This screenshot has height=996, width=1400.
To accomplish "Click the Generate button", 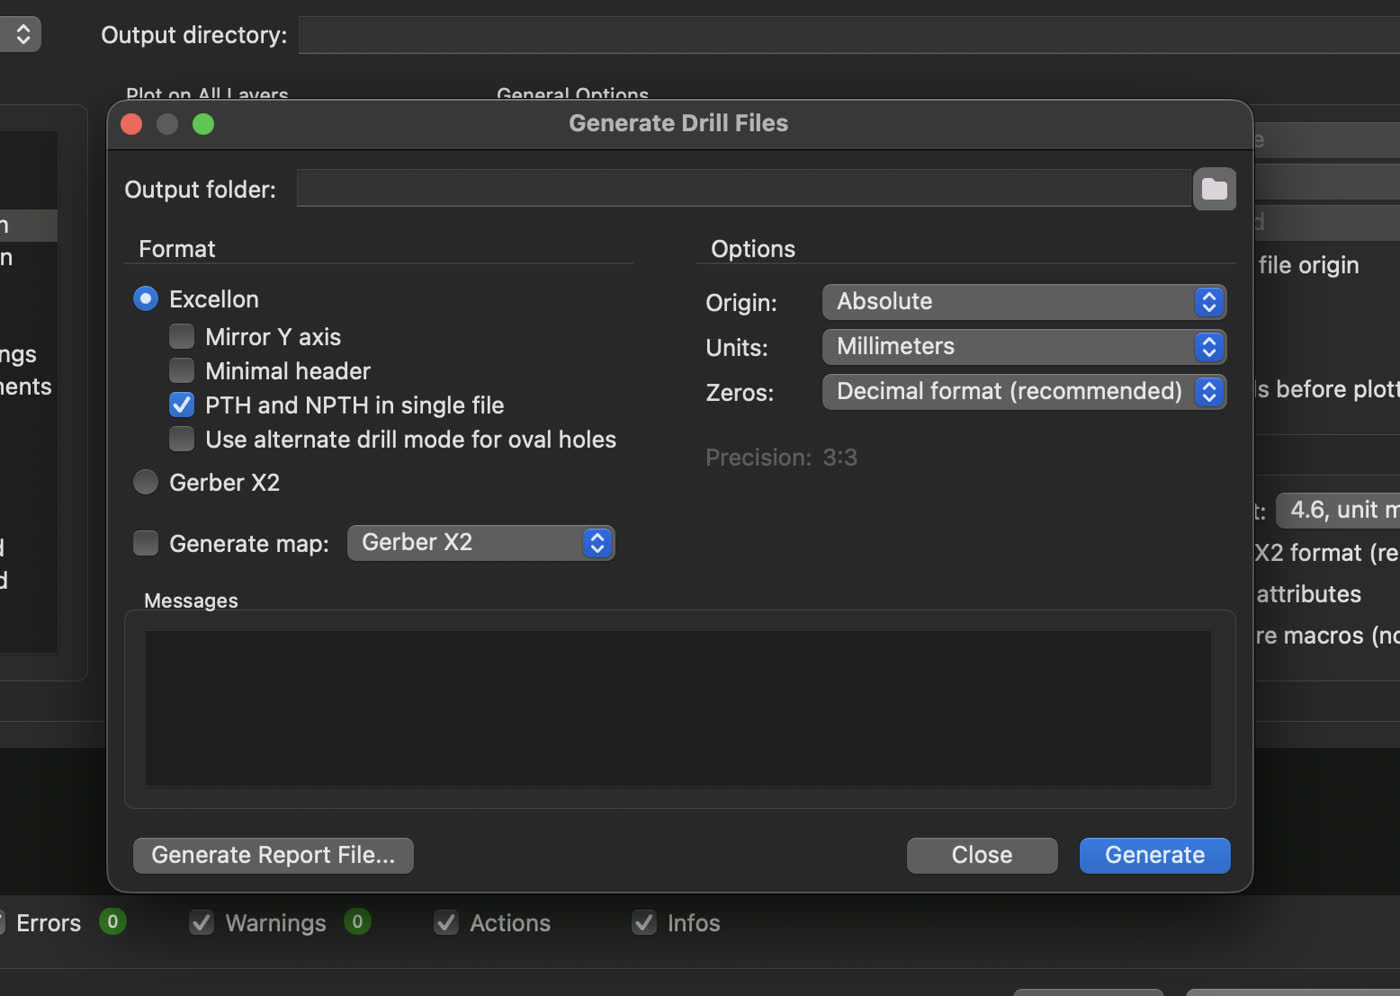I will click(x=1154, y=855).
